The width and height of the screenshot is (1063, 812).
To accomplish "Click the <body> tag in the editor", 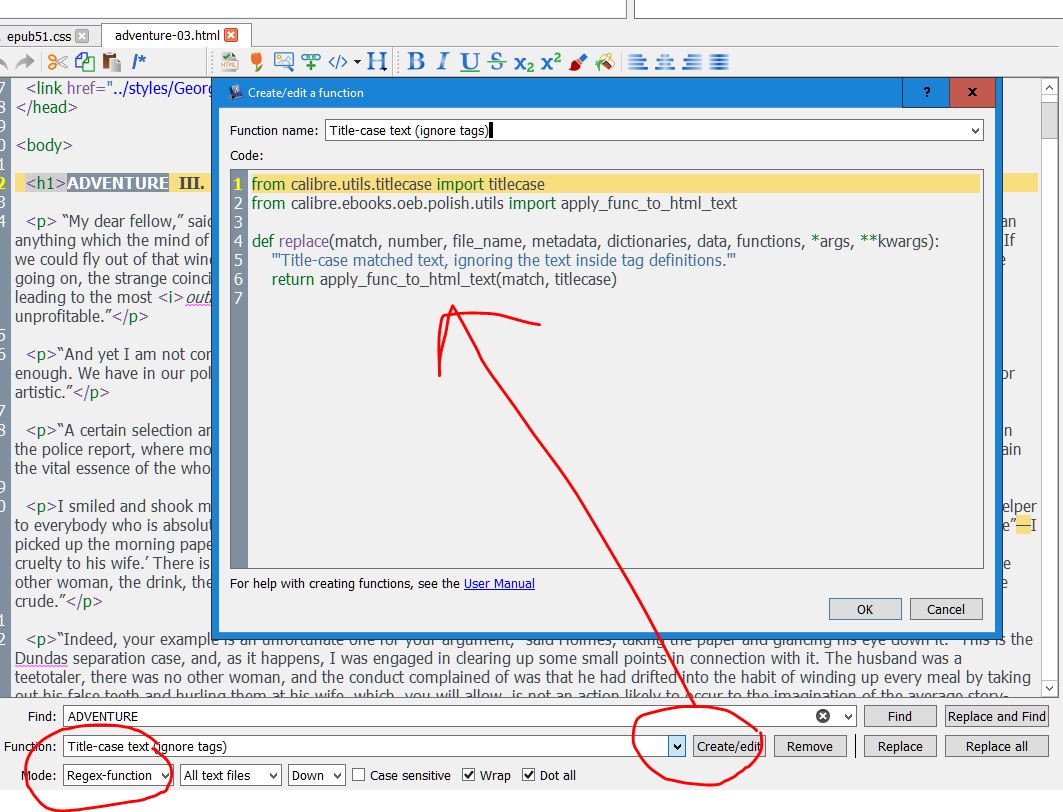I will coord(44,145).
